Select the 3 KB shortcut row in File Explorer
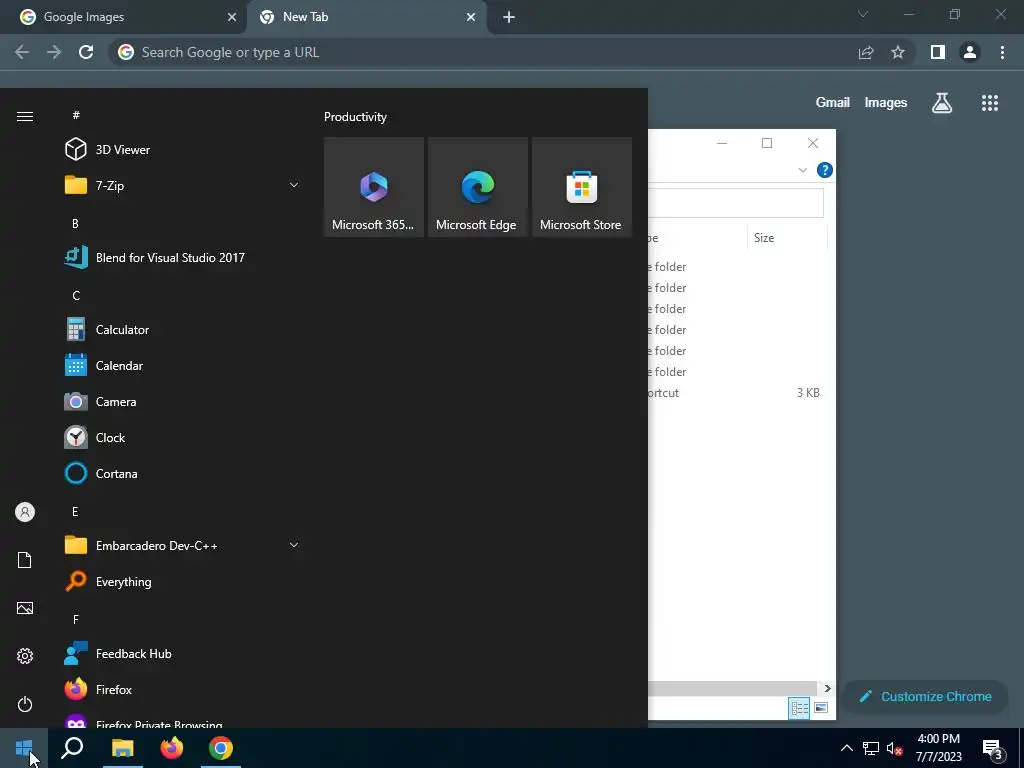 click(736, 392)
